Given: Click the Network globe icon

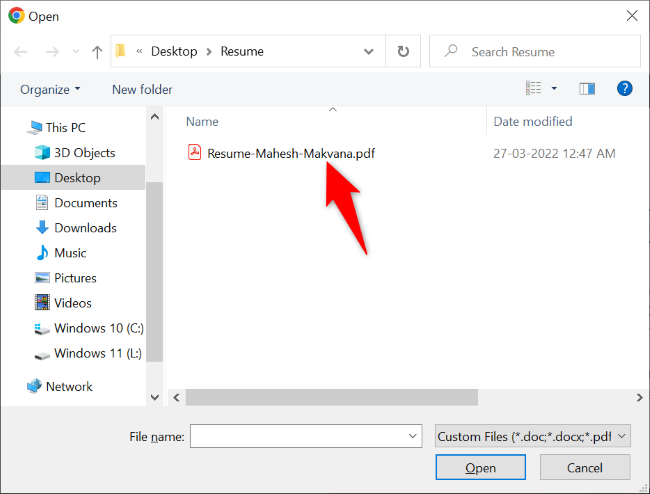Looking at the screenshot, I should pyautogui.click(x=34, y=386).
